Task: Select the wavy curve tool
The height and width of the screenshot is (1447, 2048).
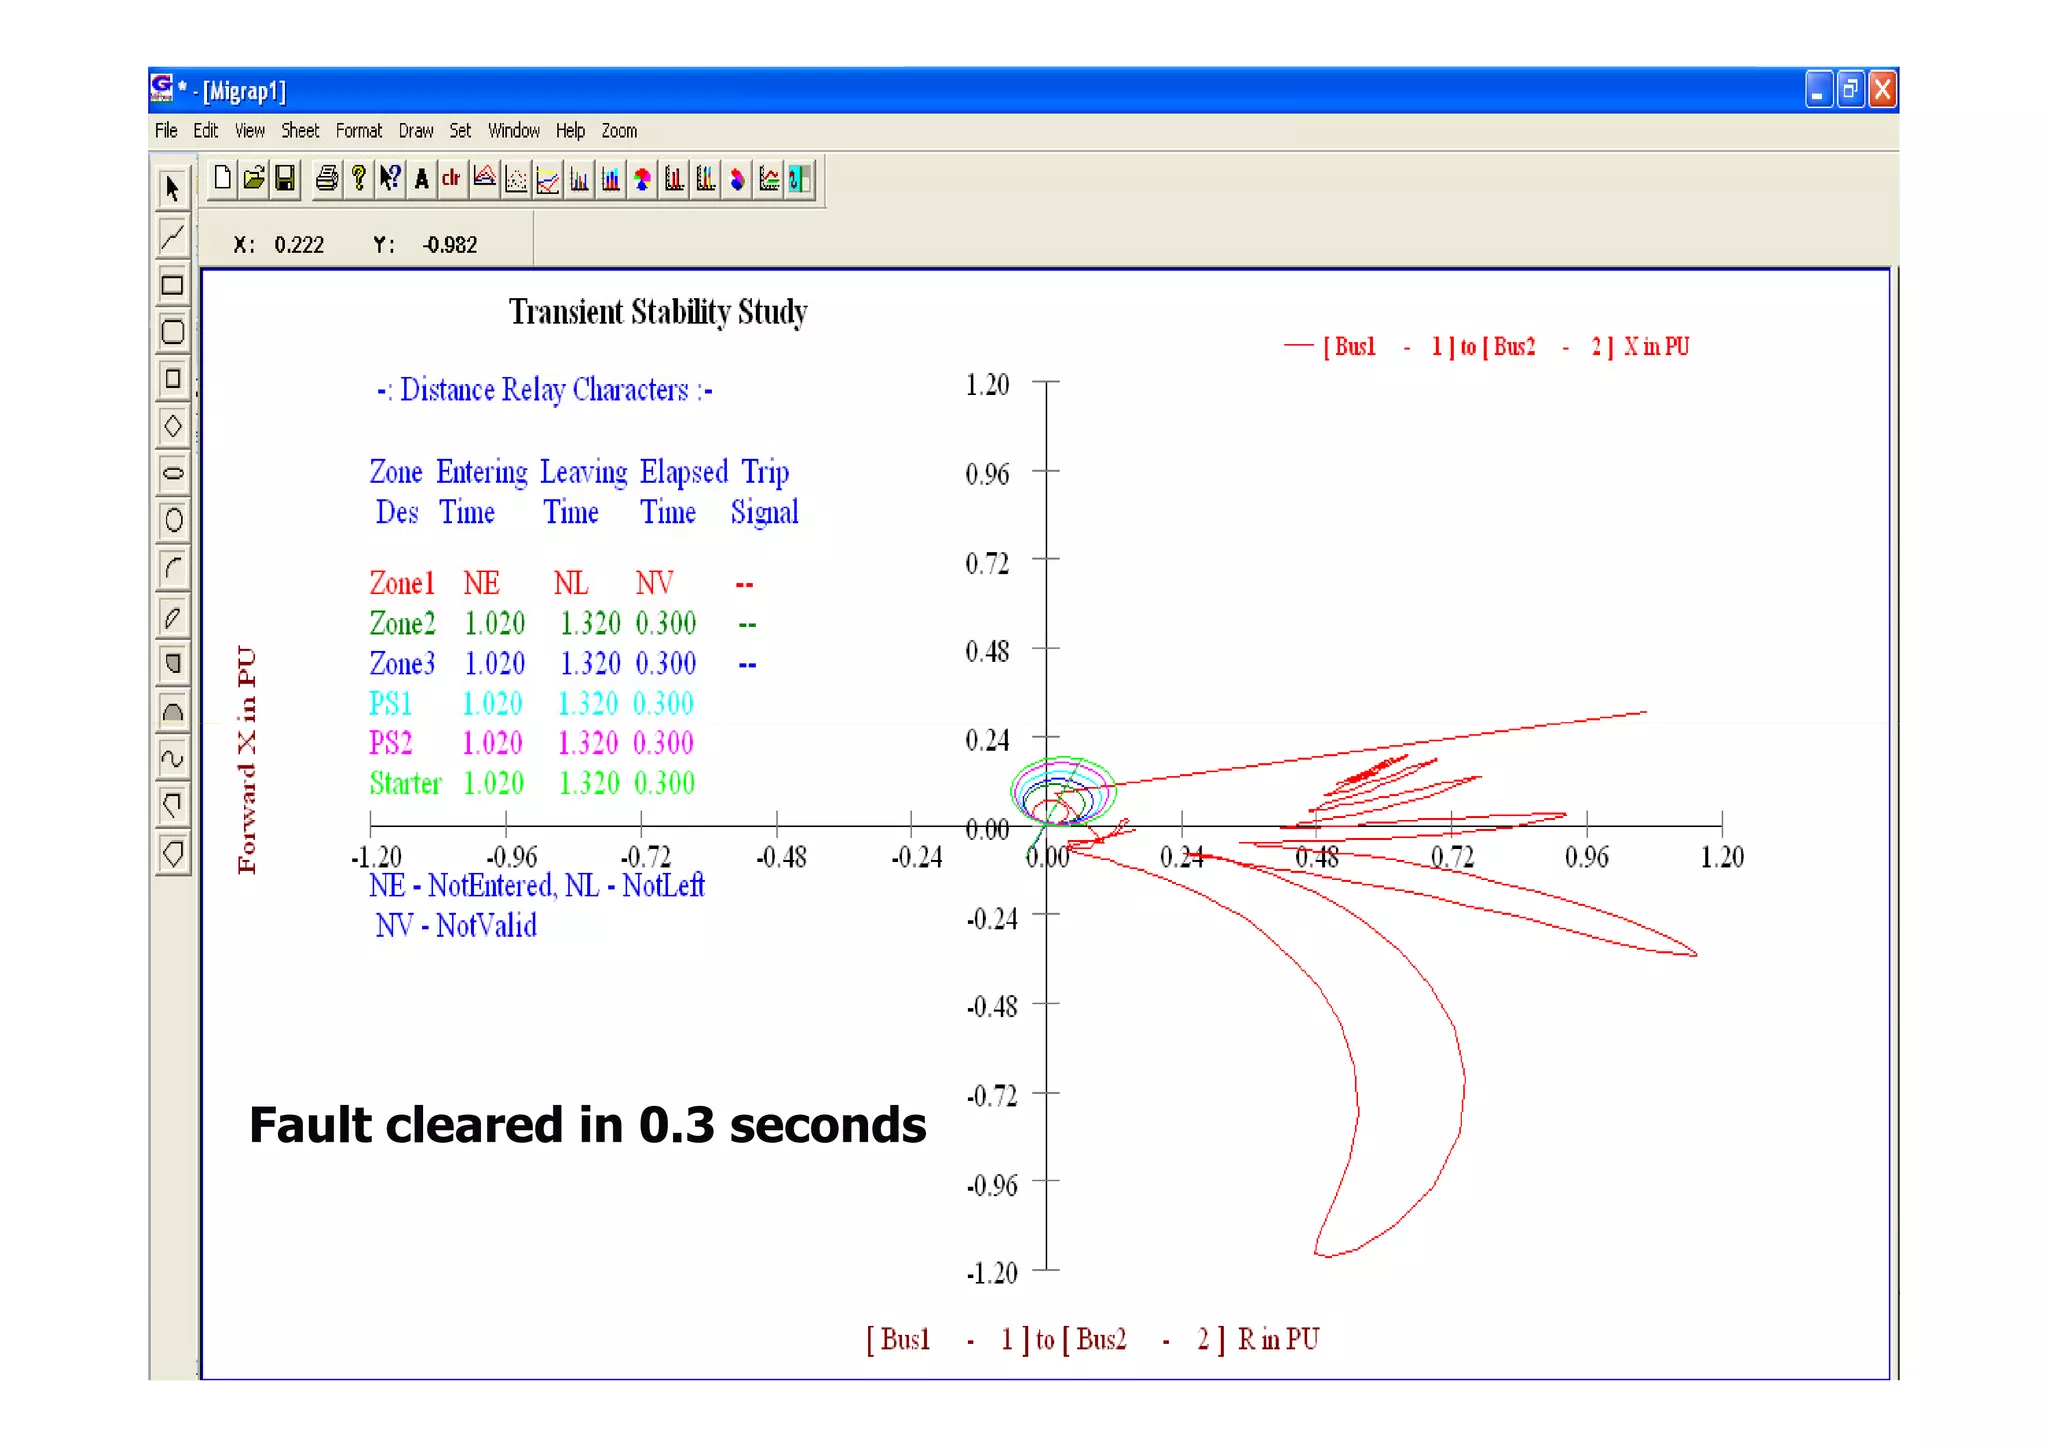Action: tap(173, 758)
